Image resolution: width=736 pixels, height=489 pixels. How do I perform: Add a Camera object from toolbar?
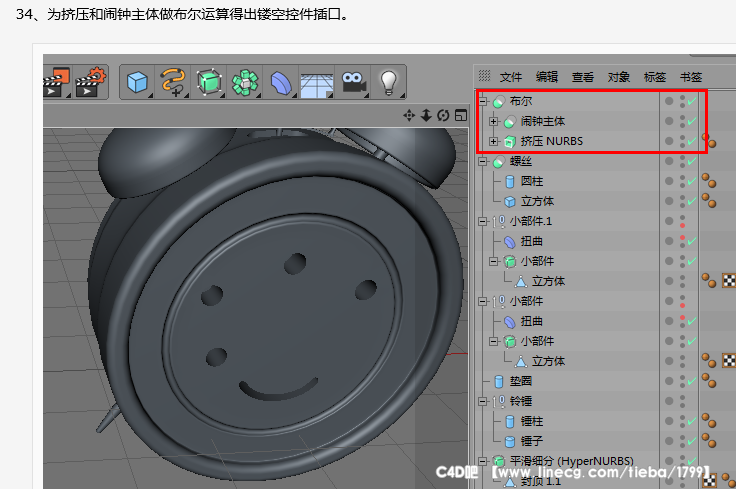pos(354,82)
